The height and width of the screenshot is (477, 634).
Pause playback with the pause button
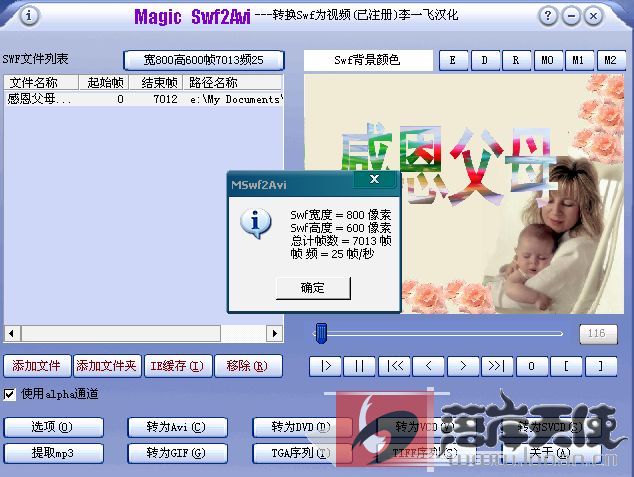point(359,366)
